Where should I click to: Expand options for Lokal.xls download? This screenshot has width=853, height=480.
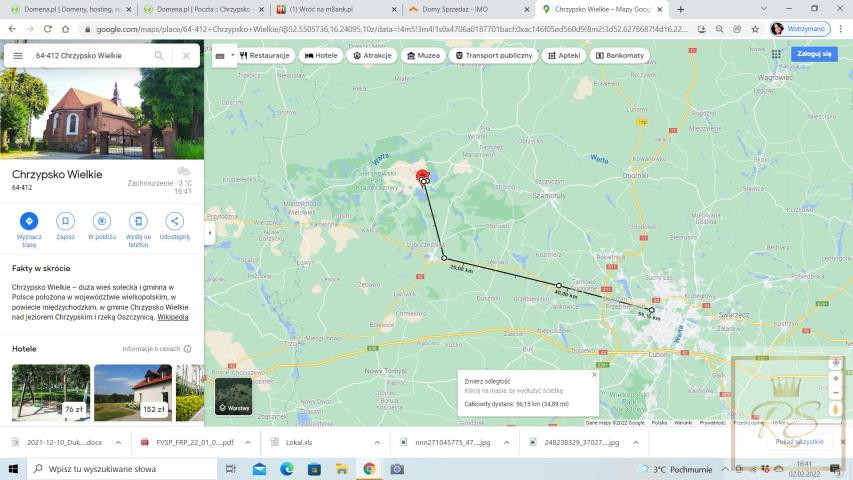378,442
